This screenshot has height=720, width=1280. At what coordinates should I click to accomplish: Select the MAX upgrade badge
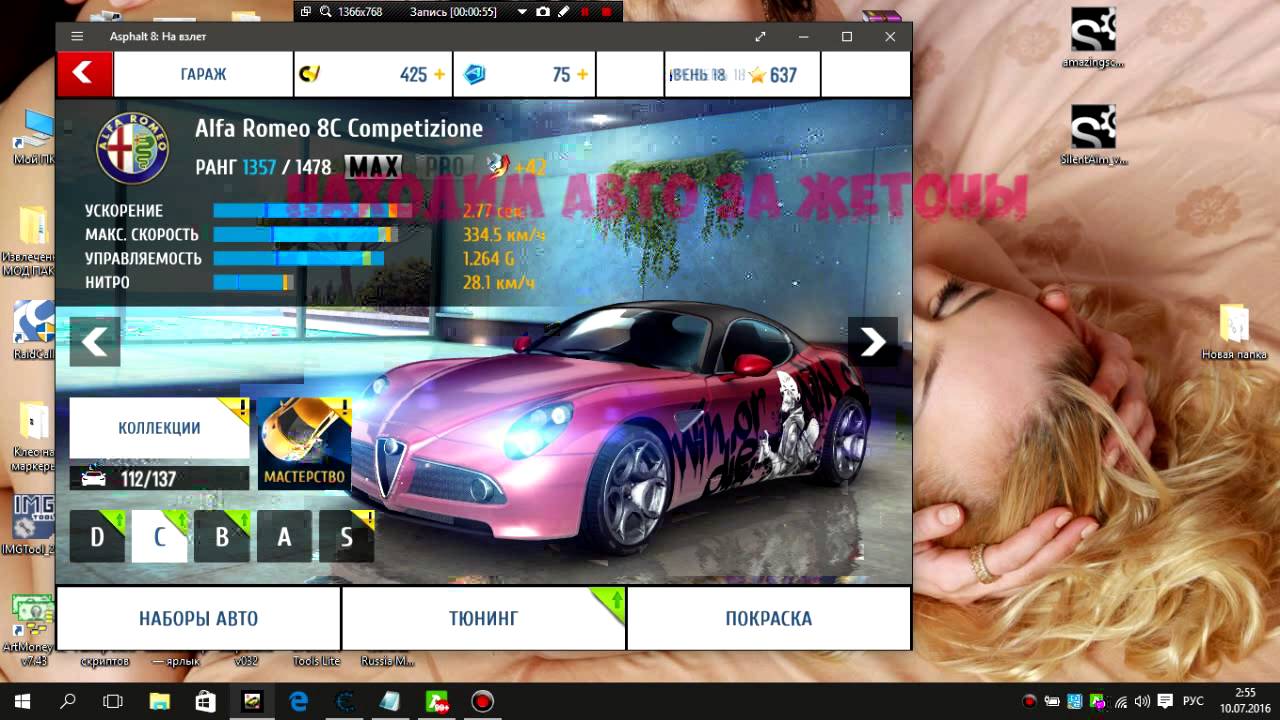(373, 166)
